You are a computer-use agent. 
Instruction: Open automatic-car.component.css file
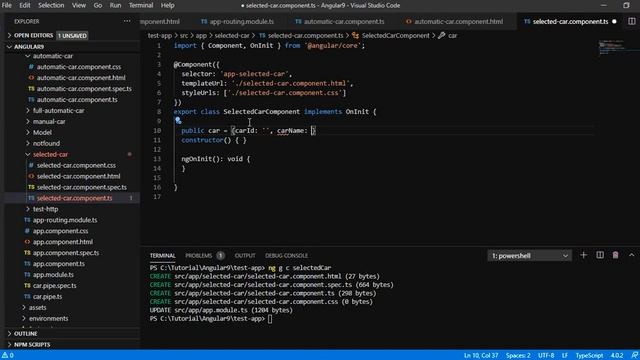(x=78, y=67)
